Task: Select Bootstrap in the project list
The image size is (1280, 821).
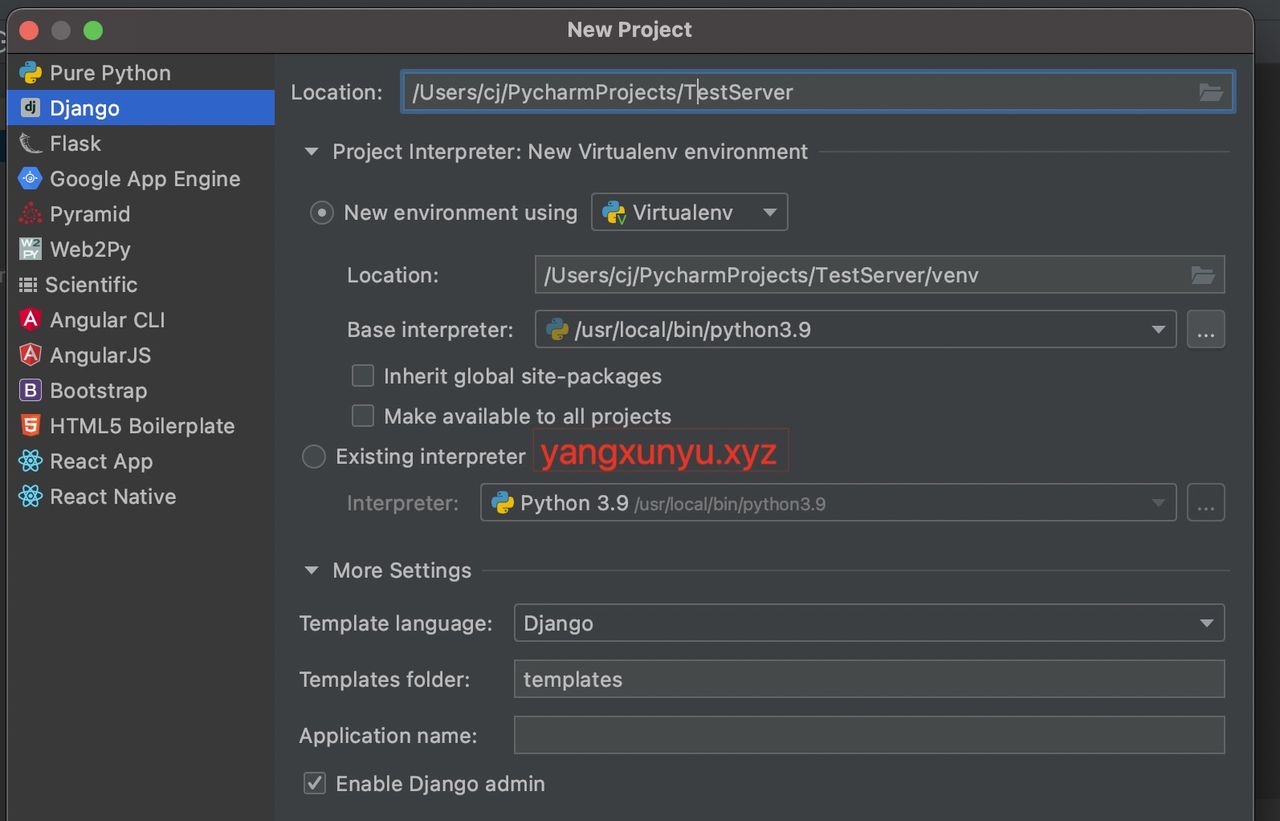Action: pyautogui.click(x=98, y=391)
